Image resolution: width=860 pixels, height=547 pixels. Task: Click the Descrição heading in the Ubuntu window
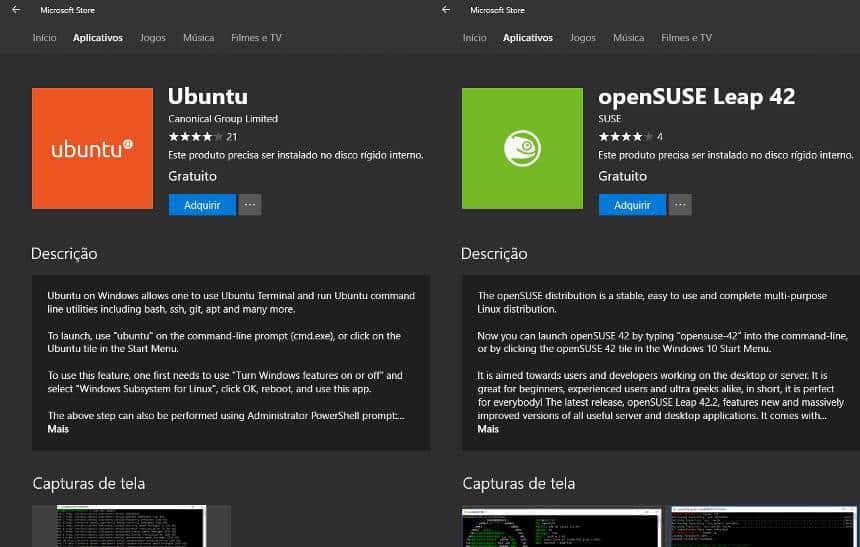[x=64, y=253]
